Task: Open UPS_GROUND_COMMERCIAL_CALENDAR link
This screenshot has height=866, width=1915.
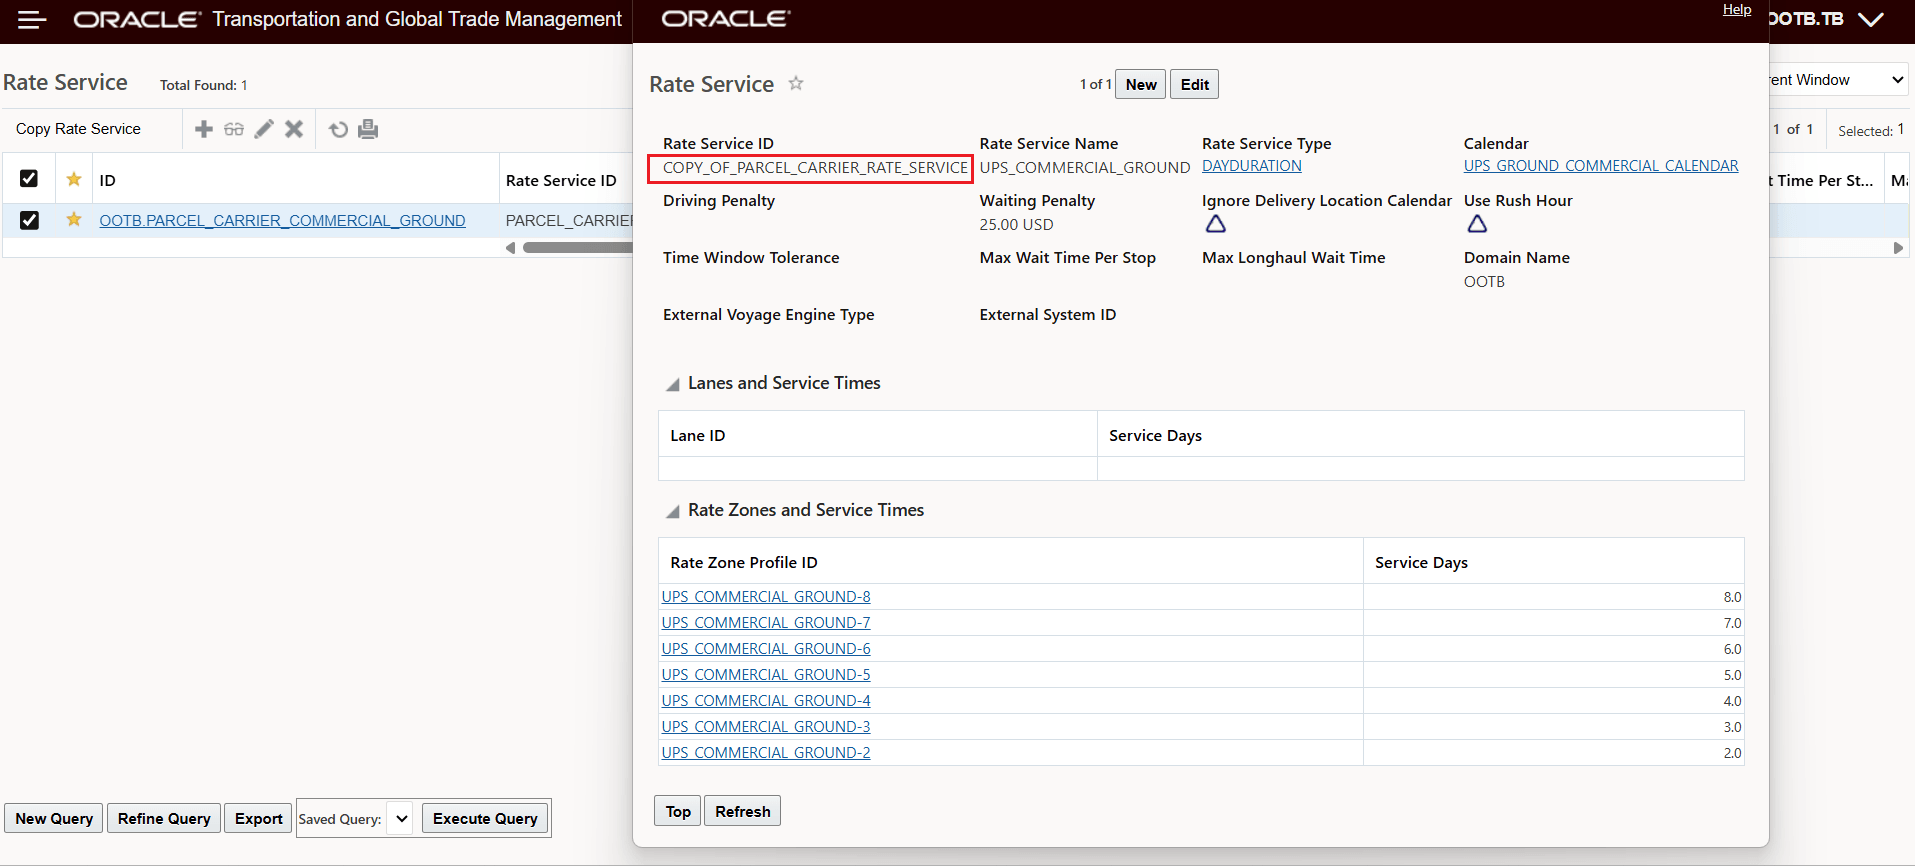Action: [1601, 166]
